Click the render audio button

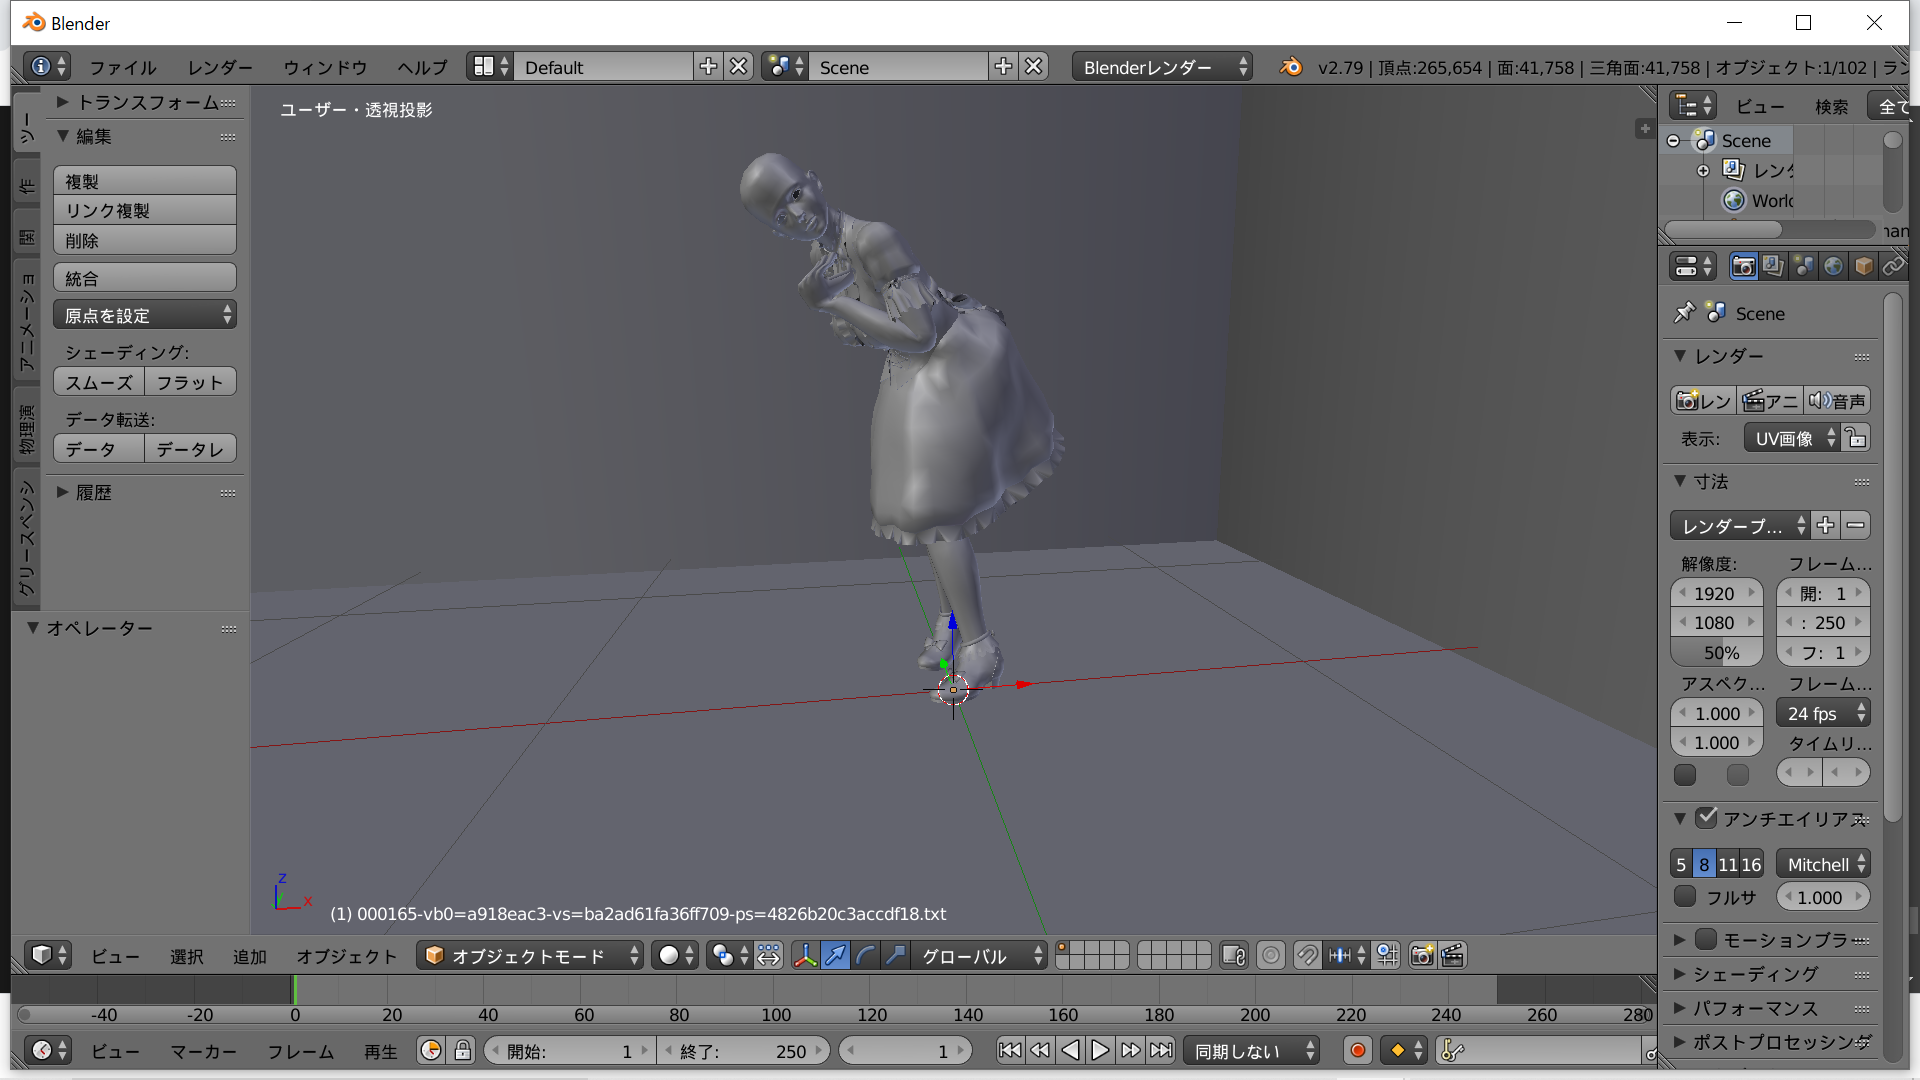pos(1837,400)
